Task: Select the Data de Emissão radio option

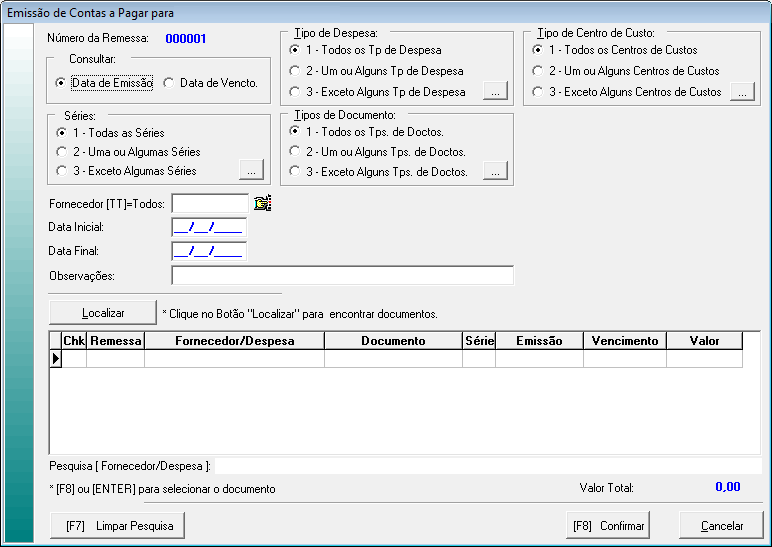Action: (61, 84)
